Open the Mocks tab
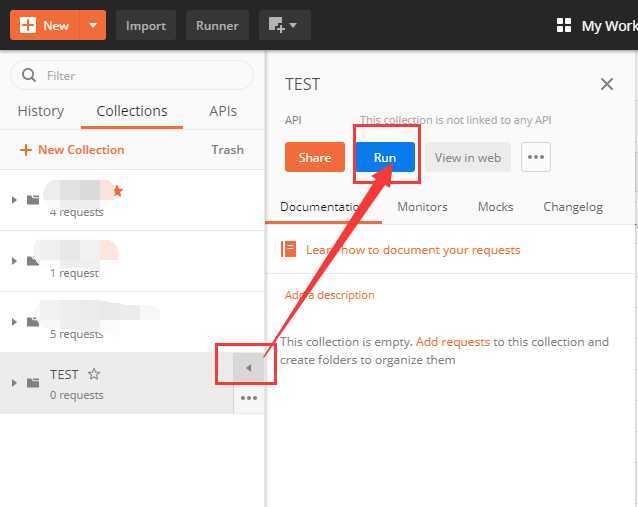The image size is (638, 507). [x=496, y=207]
